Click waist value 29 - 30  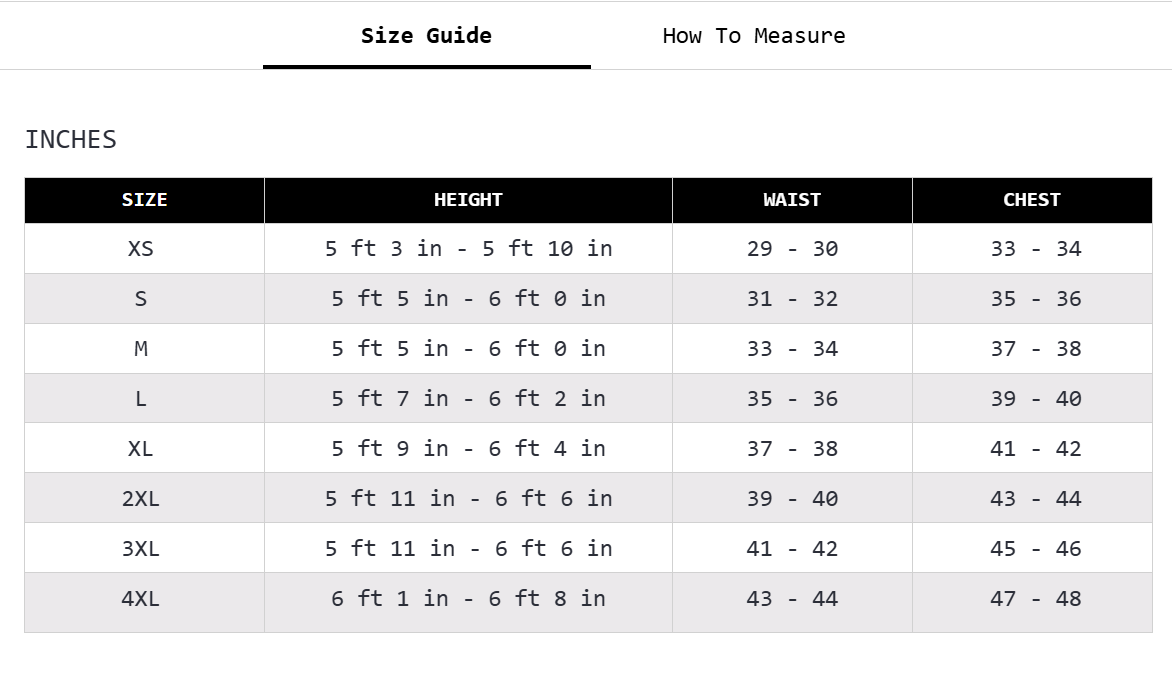click(792, 249)
